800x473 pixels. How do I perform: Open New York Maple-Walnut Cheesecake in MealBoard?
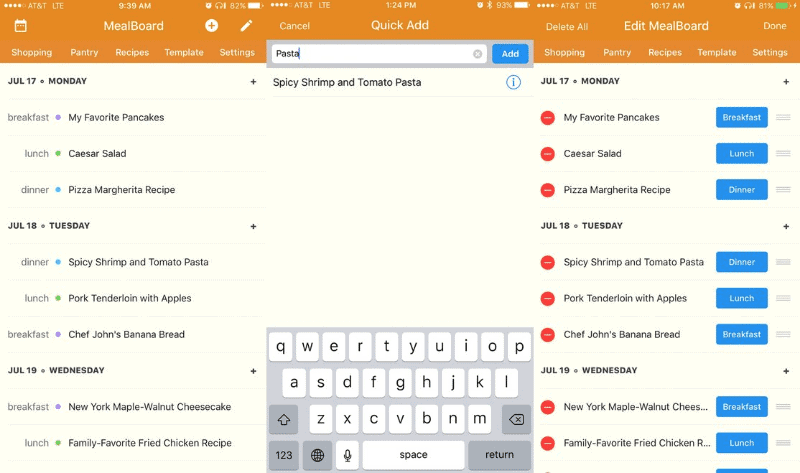point(133,407)
